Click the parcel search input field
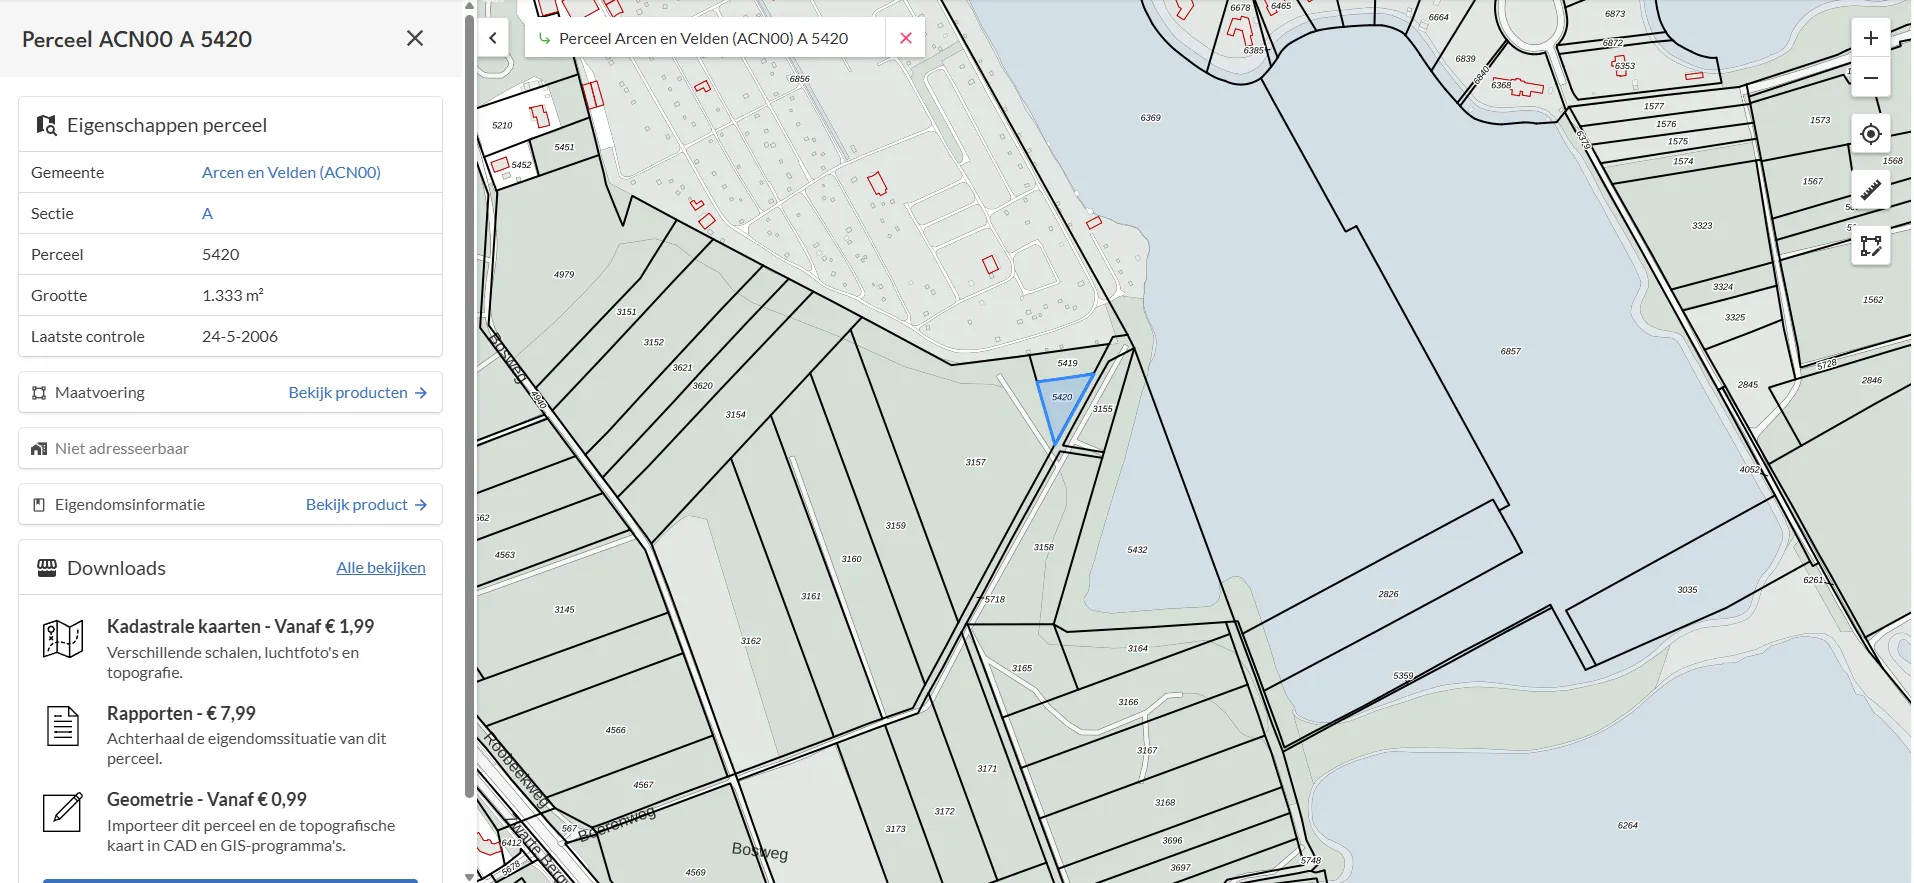Image resolution: width=1914 pixels, height=883 pixels. pyautogui.click(x=705, y=38)
